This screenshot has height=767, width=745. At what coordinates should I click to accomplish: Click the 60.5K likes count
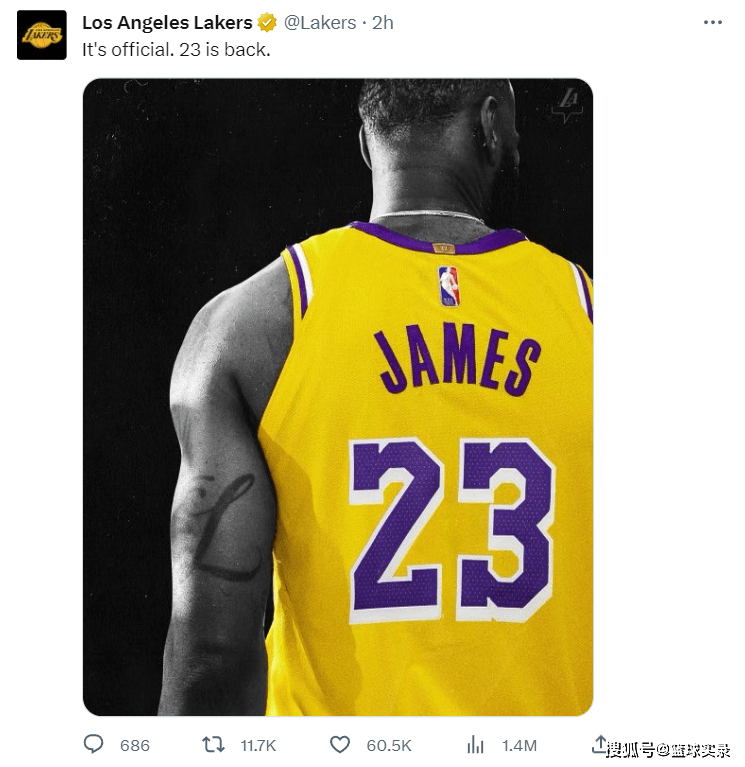click(x=389, y=745)
